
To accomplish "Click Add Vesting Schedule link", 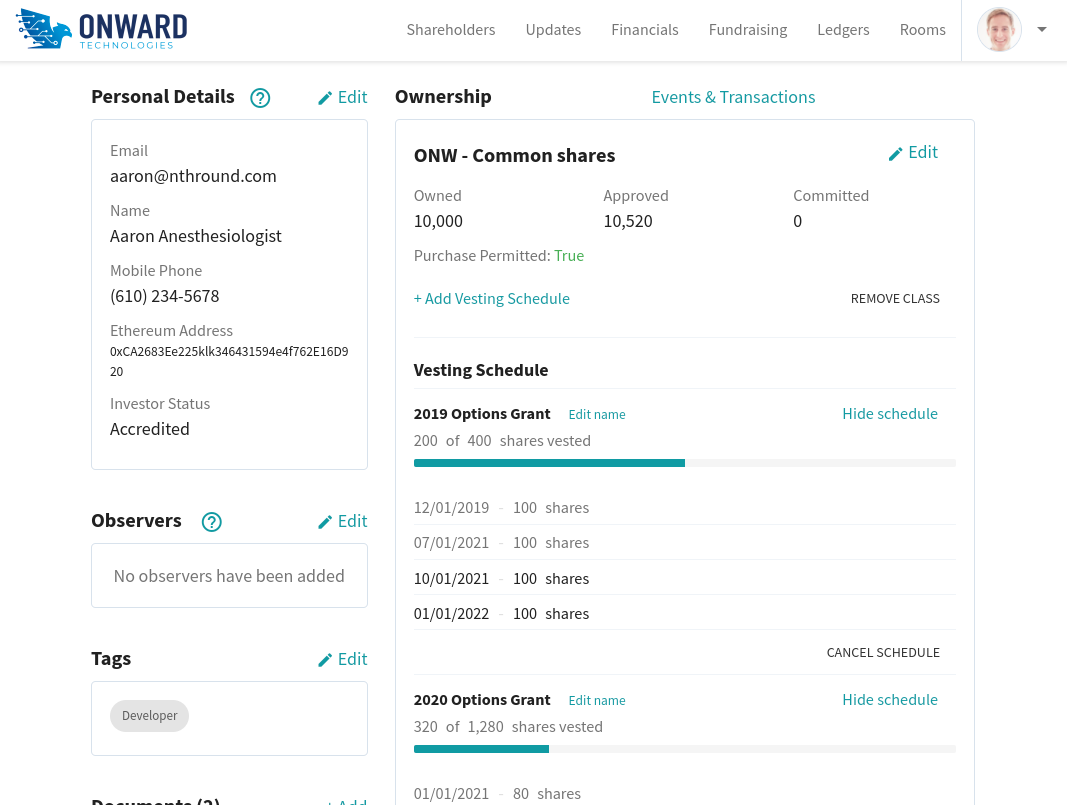I will pos(491,299).
